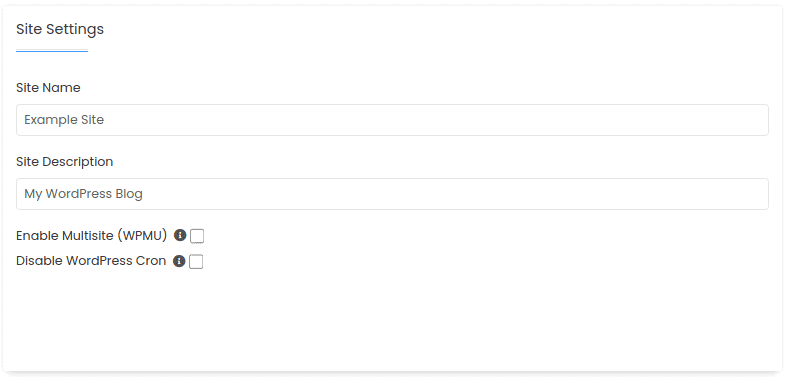Focus the Site Description input field
The height and width of the screenshot is (377, 790).
392,194
